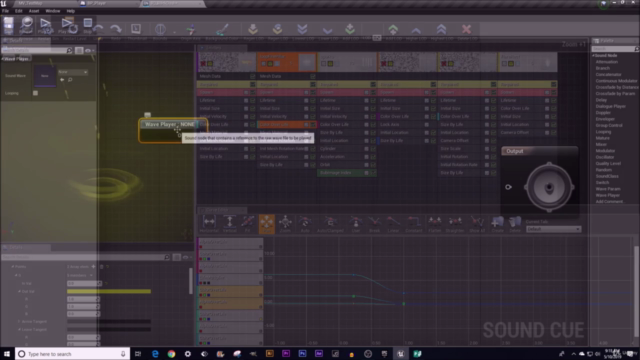Jump to Highest LOD icon
640x360 pixels.
[x=441, y=29]
